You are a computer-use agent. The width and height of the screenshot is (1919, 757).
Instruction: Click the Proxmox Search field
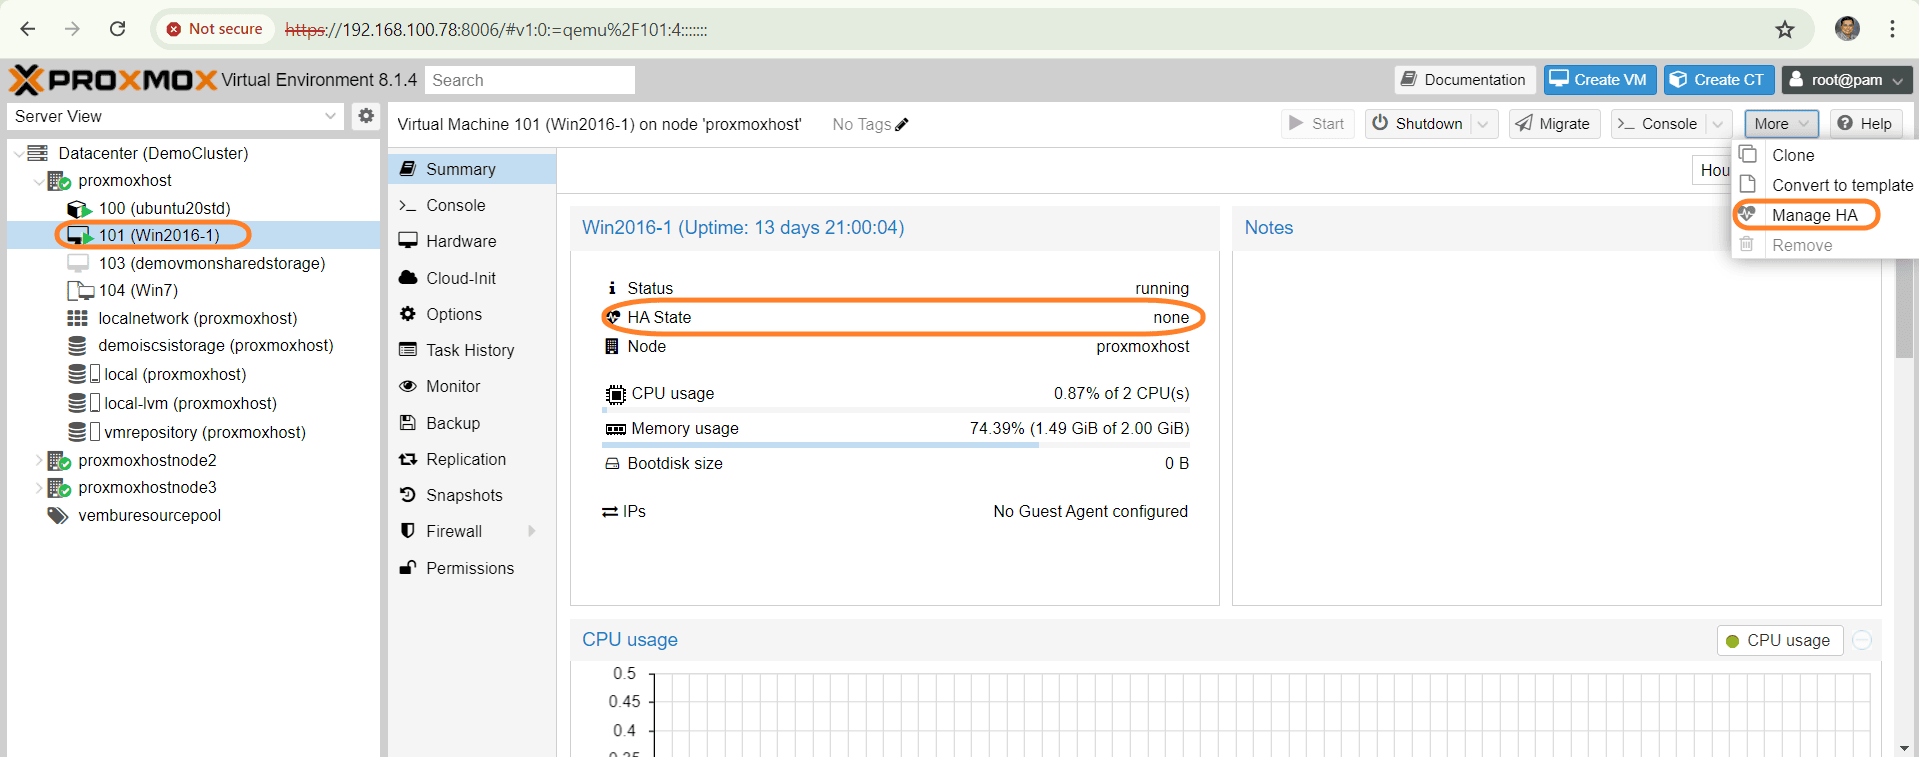[x=530, y=80]
